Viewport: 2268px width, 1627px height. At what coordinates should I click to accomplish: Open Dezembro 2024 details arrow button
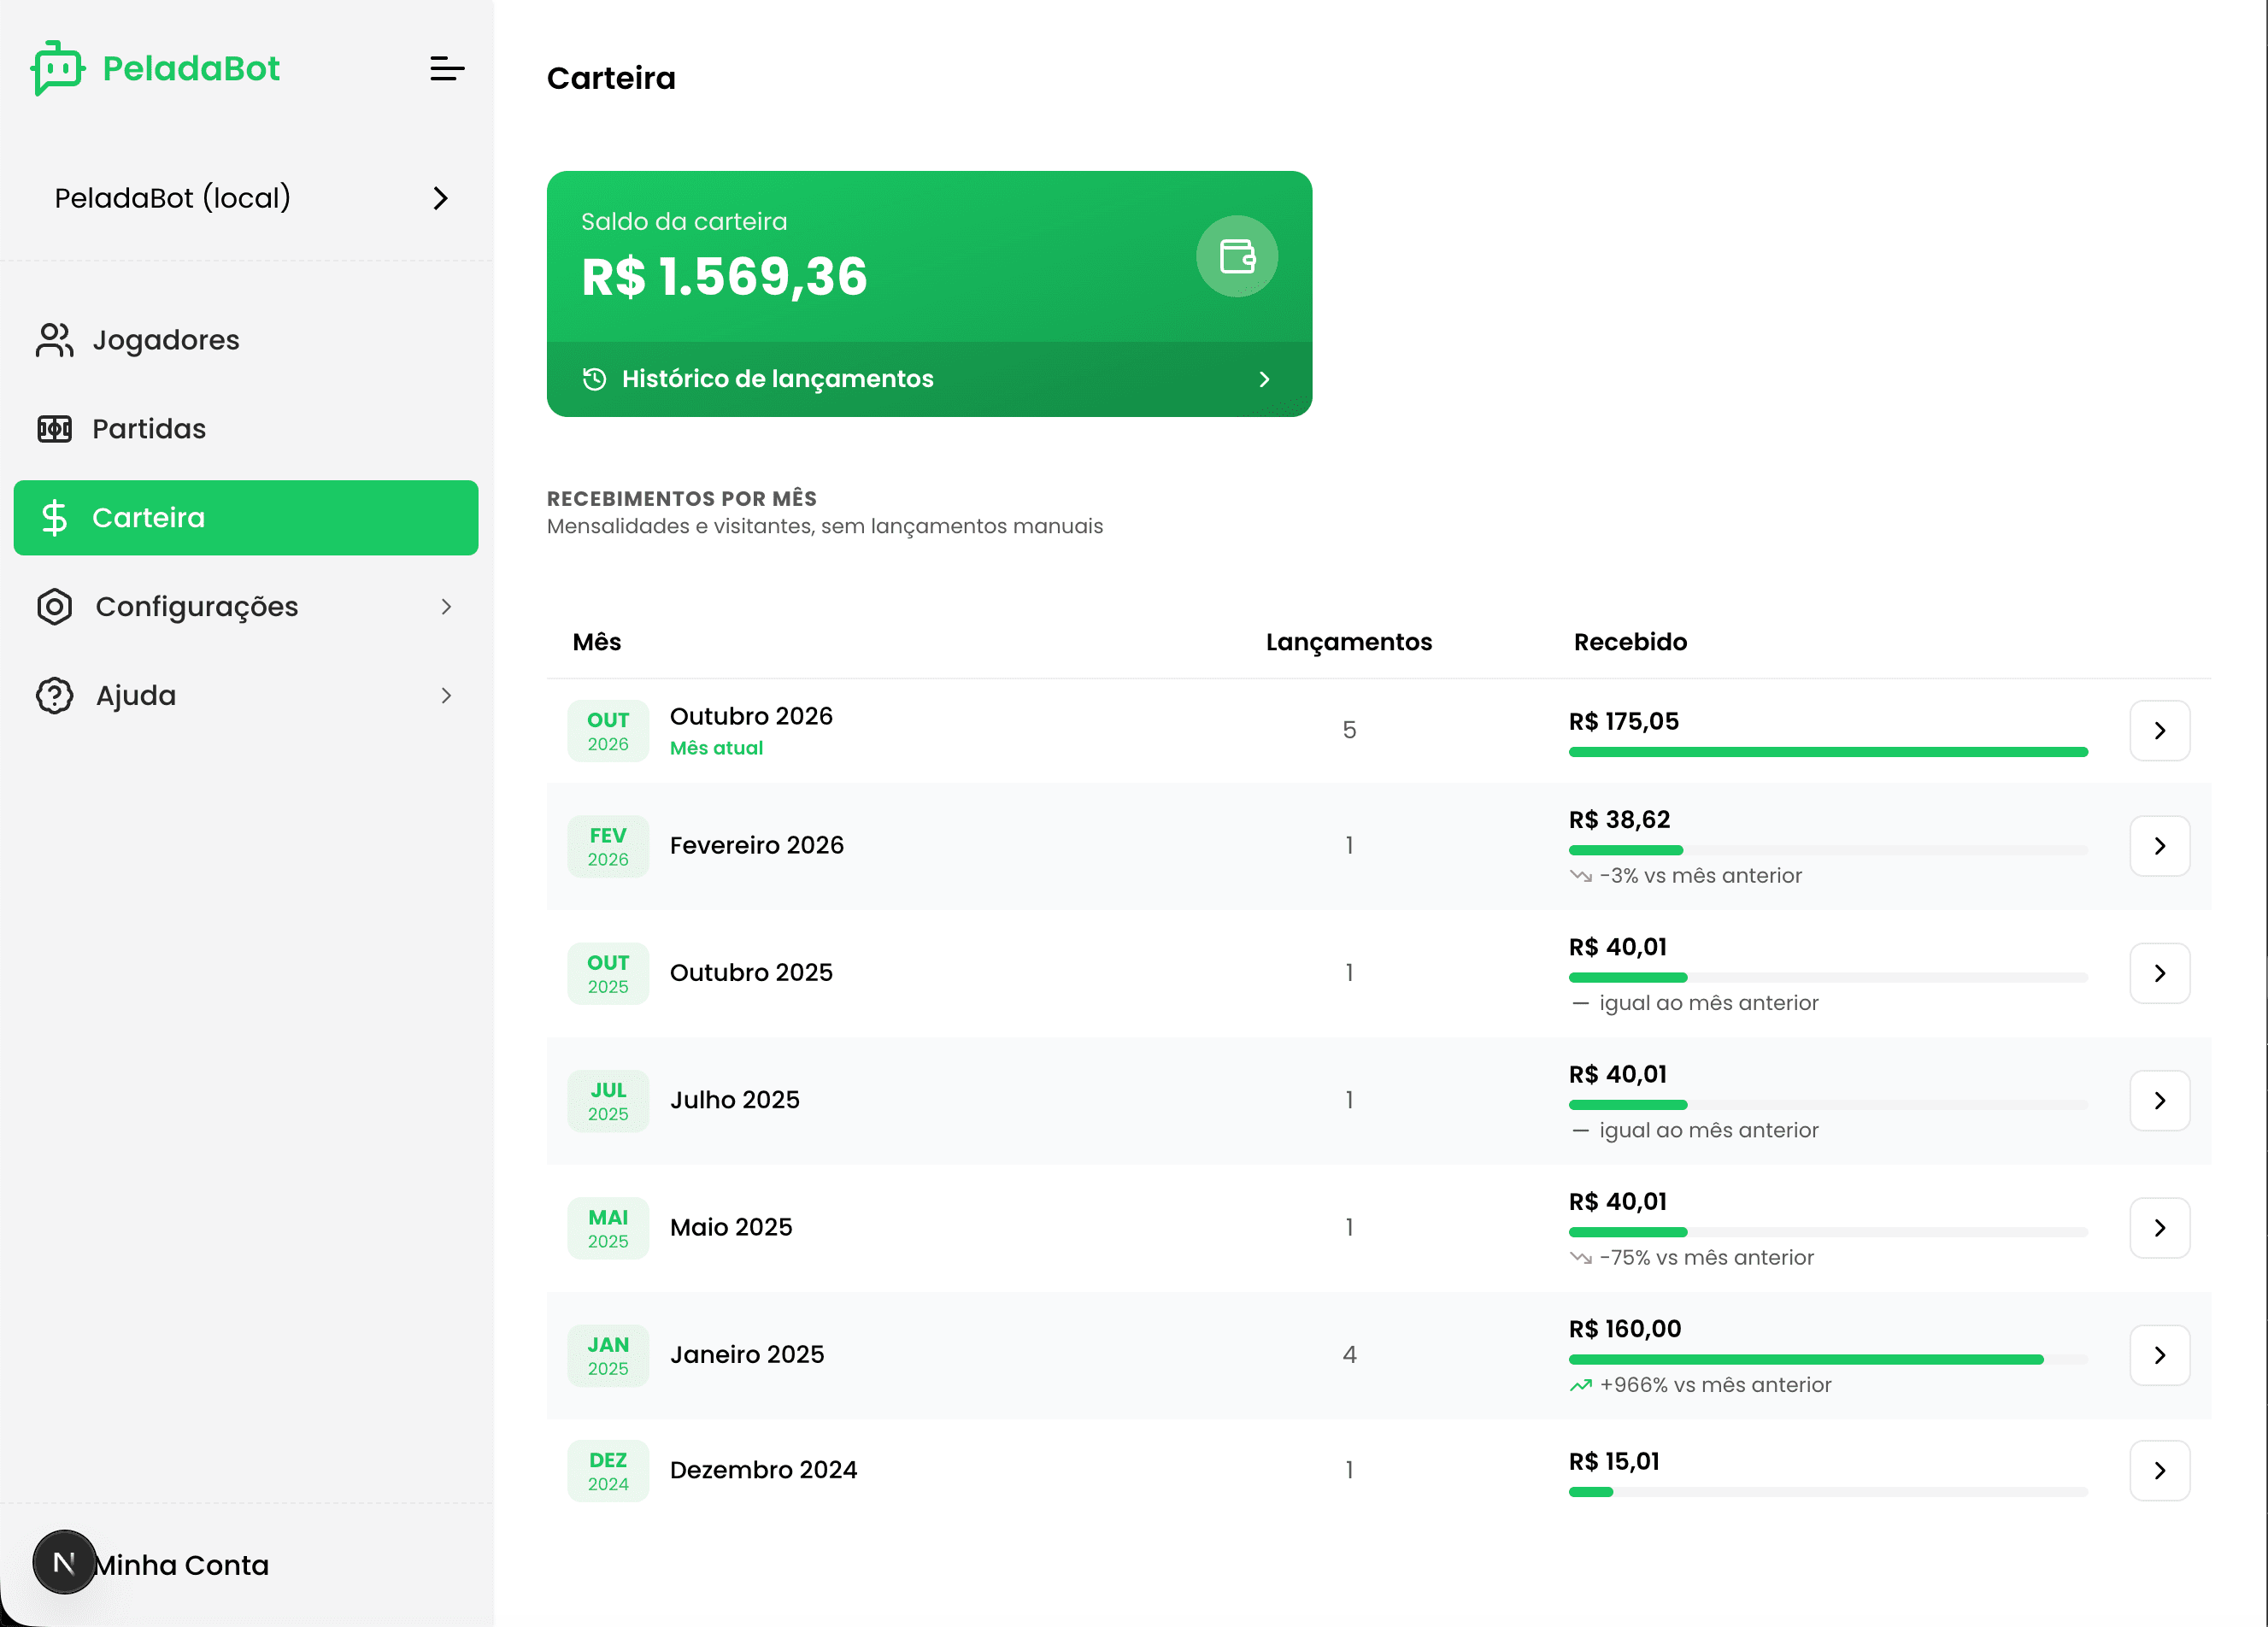(x=2160, y=1470)
